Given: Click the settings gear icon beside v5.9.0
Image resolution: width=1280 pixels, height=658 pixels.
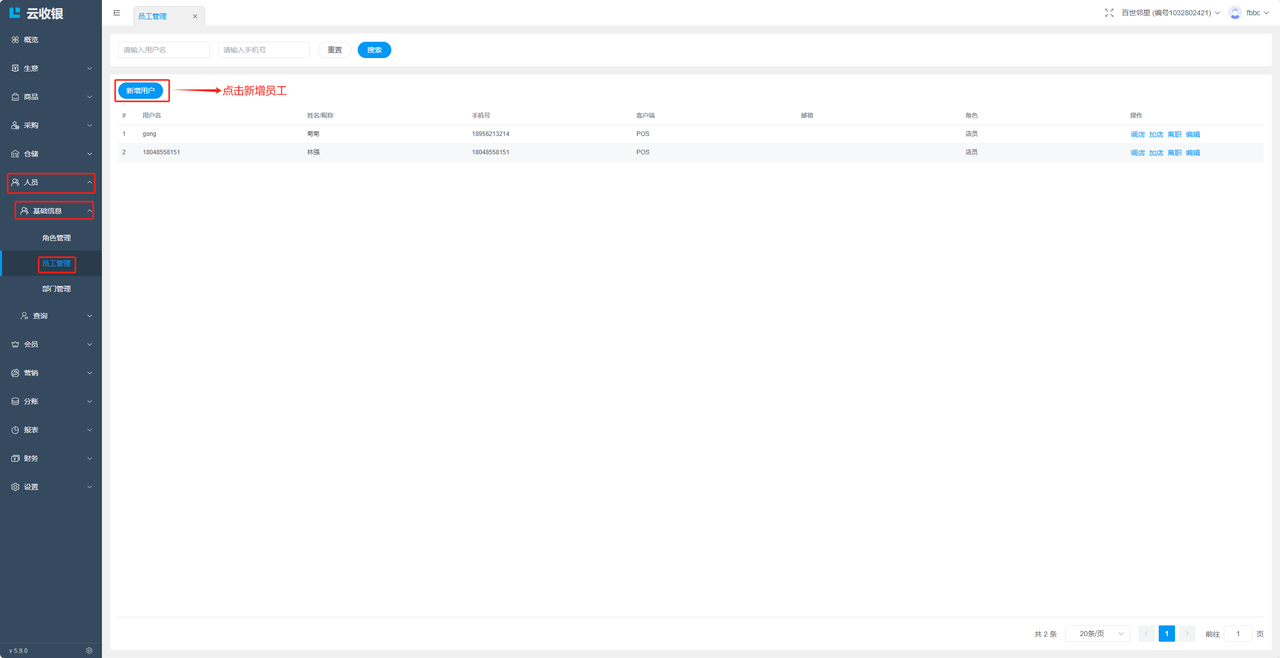Looking at the screenshot, I should click(89, 650).
